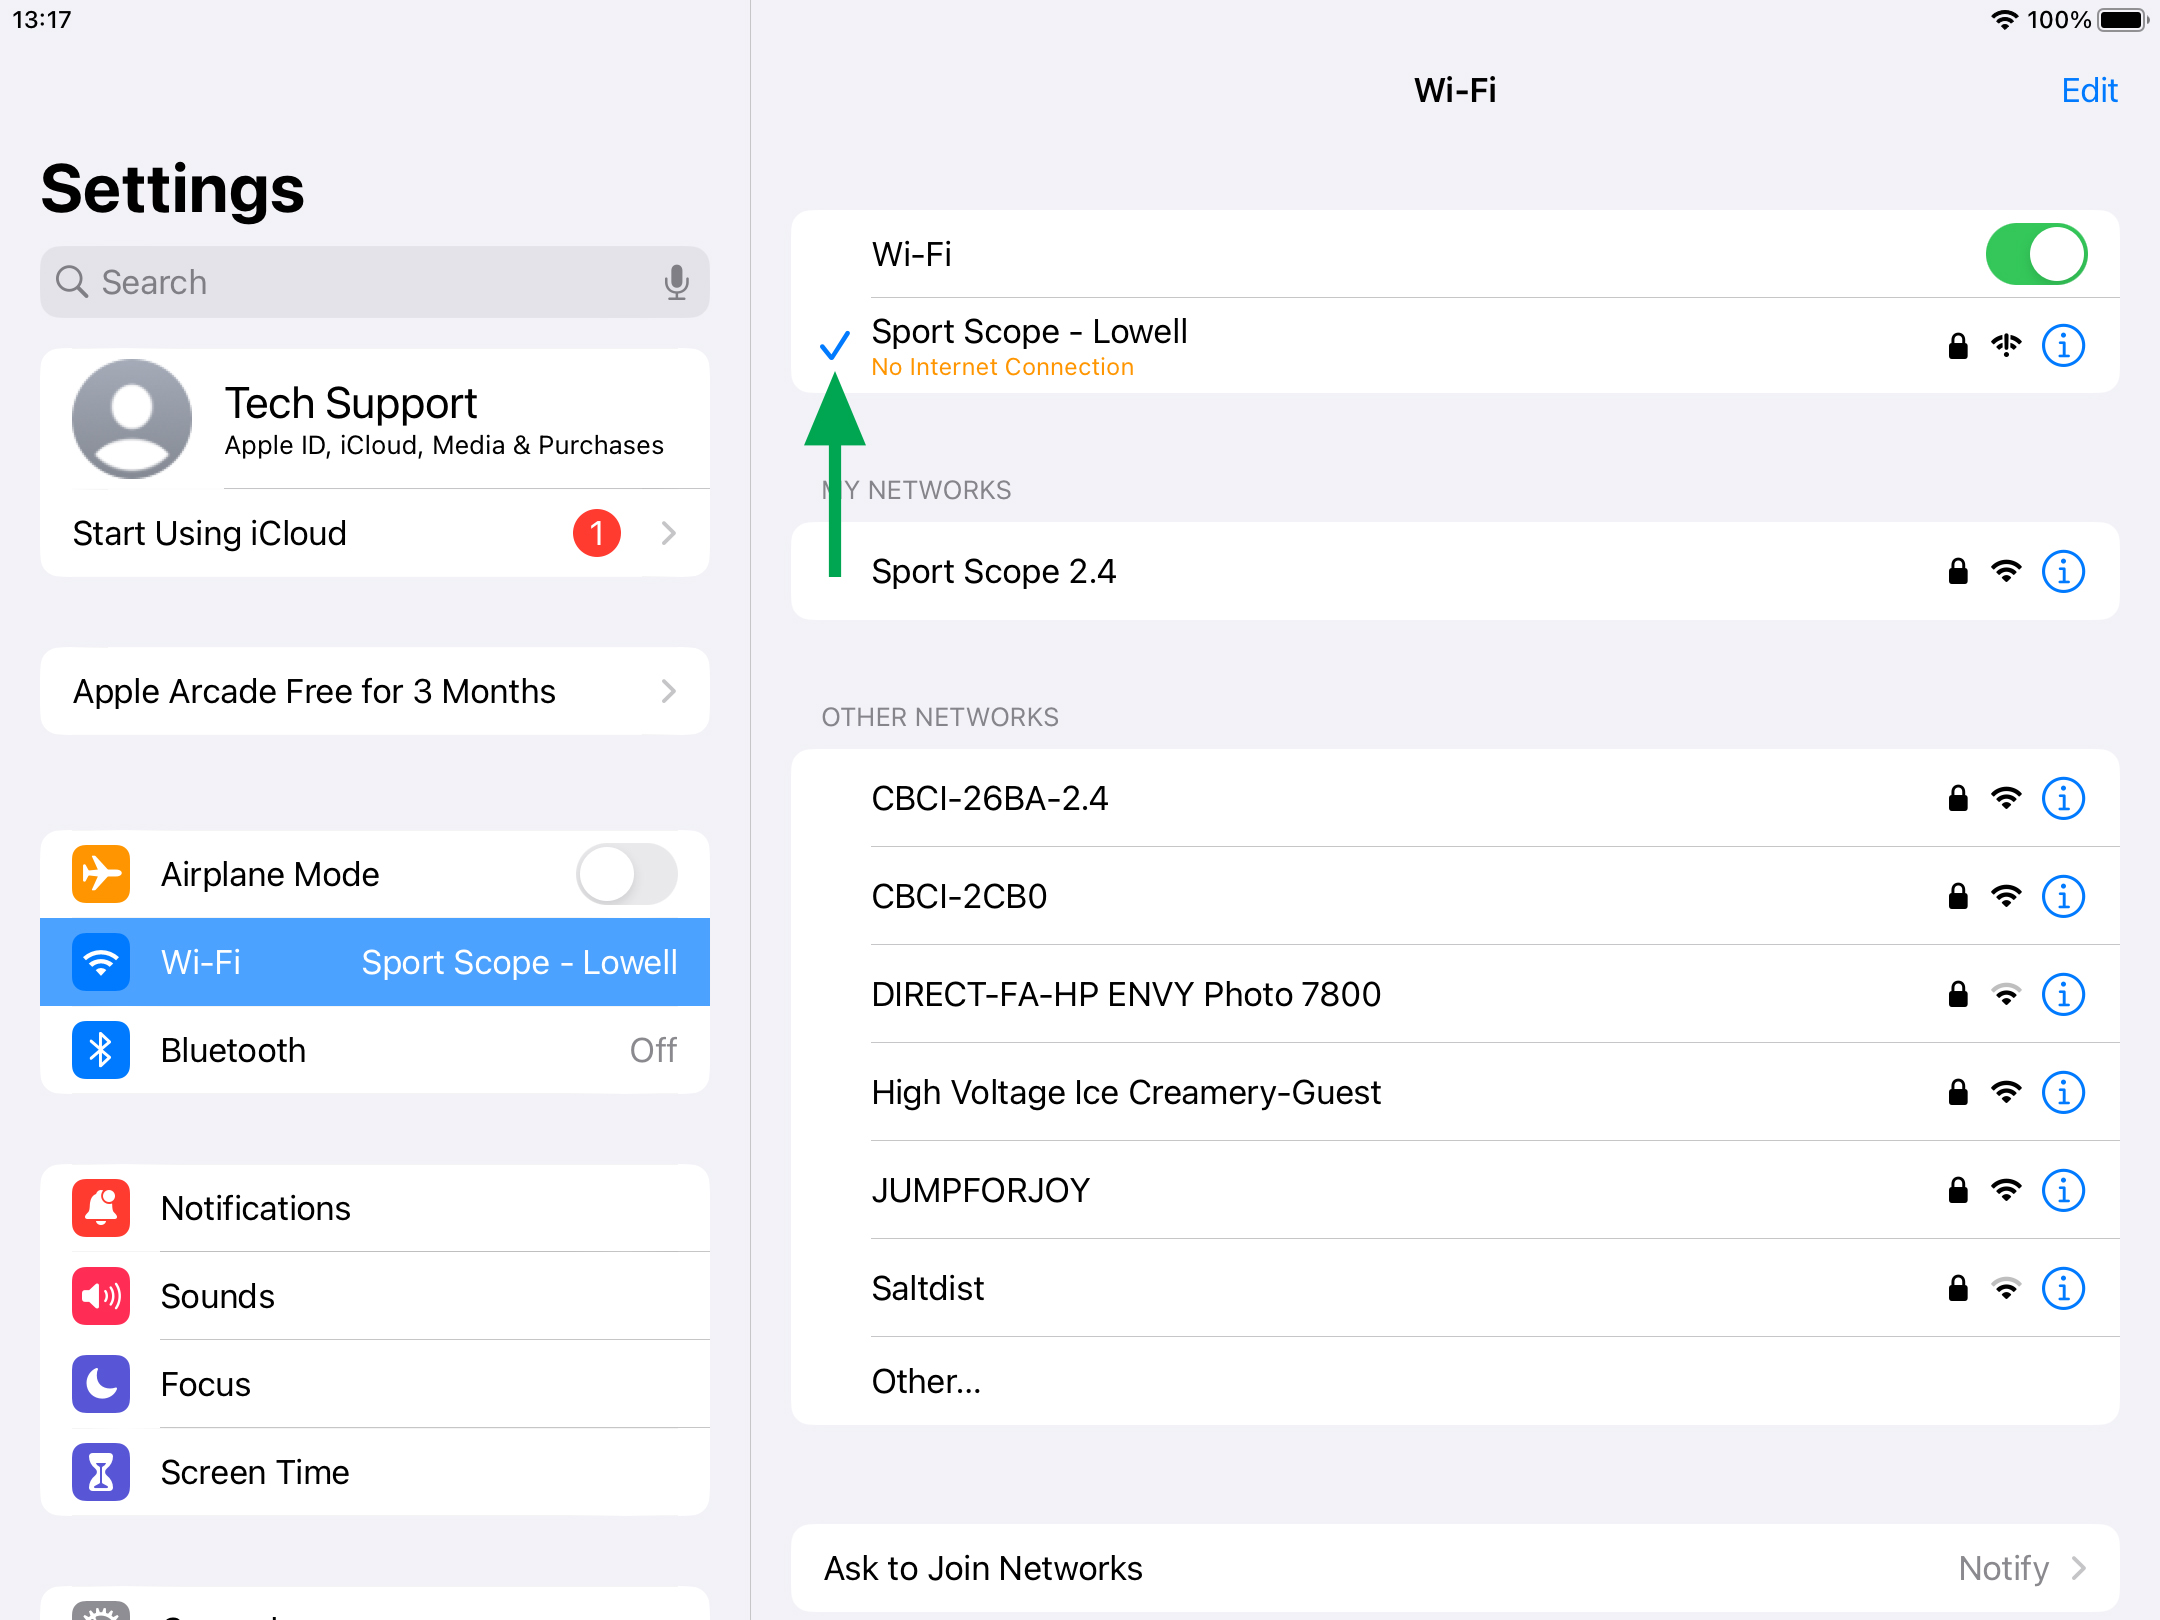Tap Start Using iCloud
Screen dimensions: 2160x1620
pos(375,533)
